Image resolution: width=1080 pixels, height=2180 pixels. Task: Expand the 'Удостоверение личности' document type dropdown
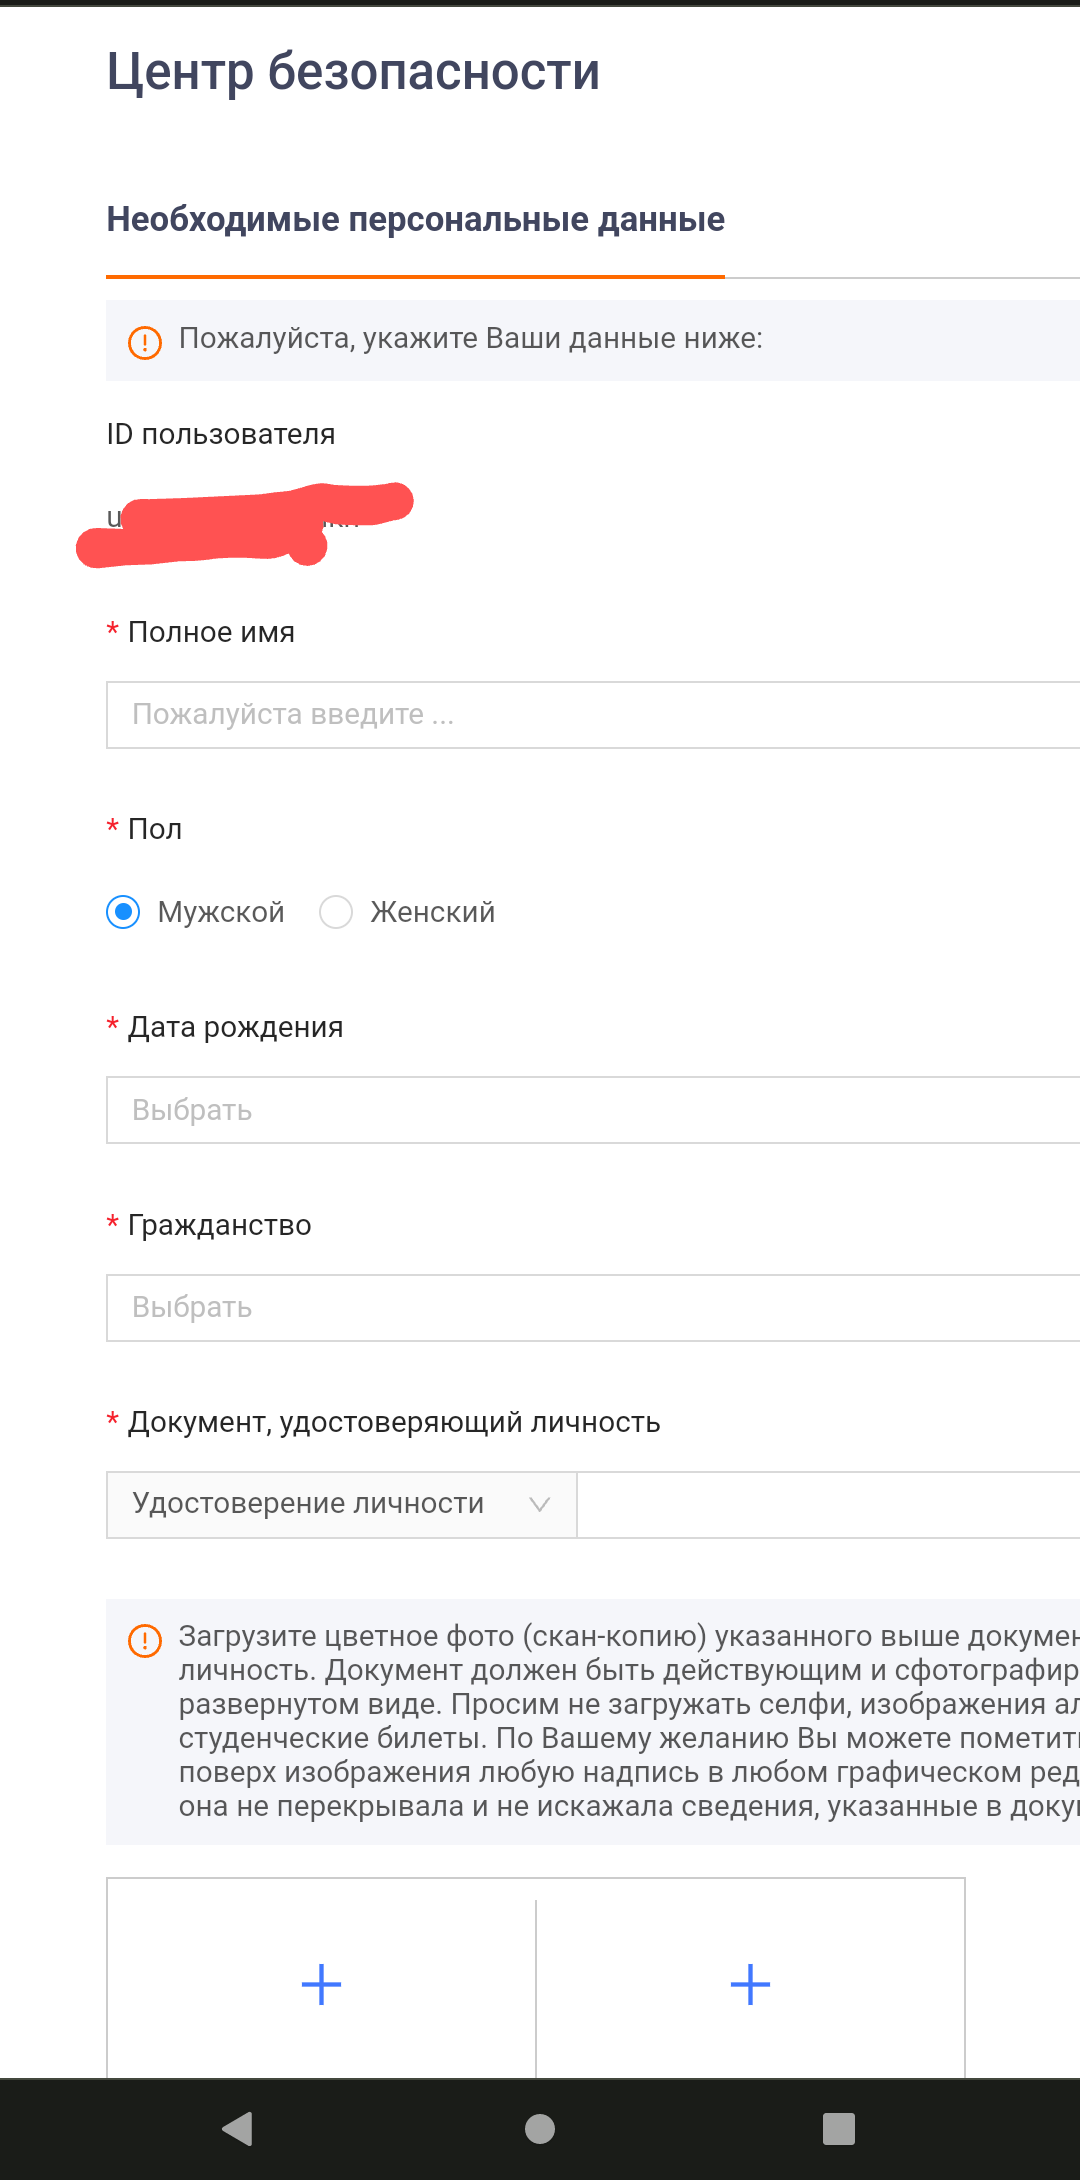342,1505
